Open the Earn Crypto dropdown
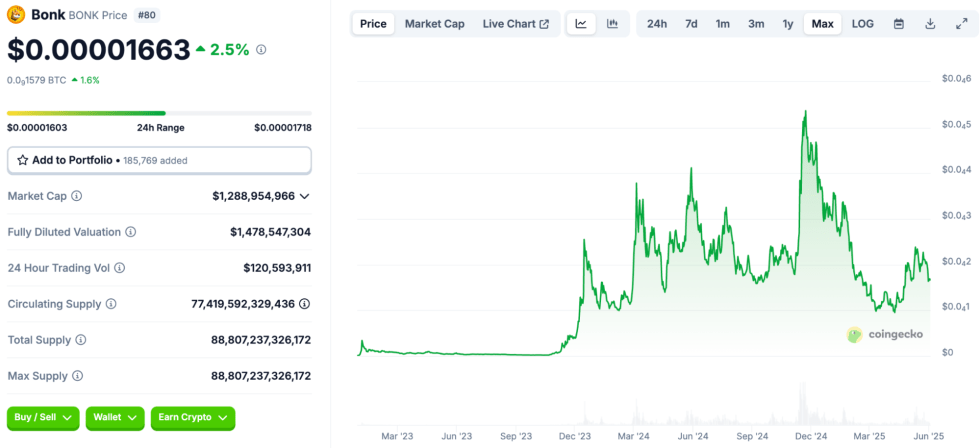 (192, 417)
